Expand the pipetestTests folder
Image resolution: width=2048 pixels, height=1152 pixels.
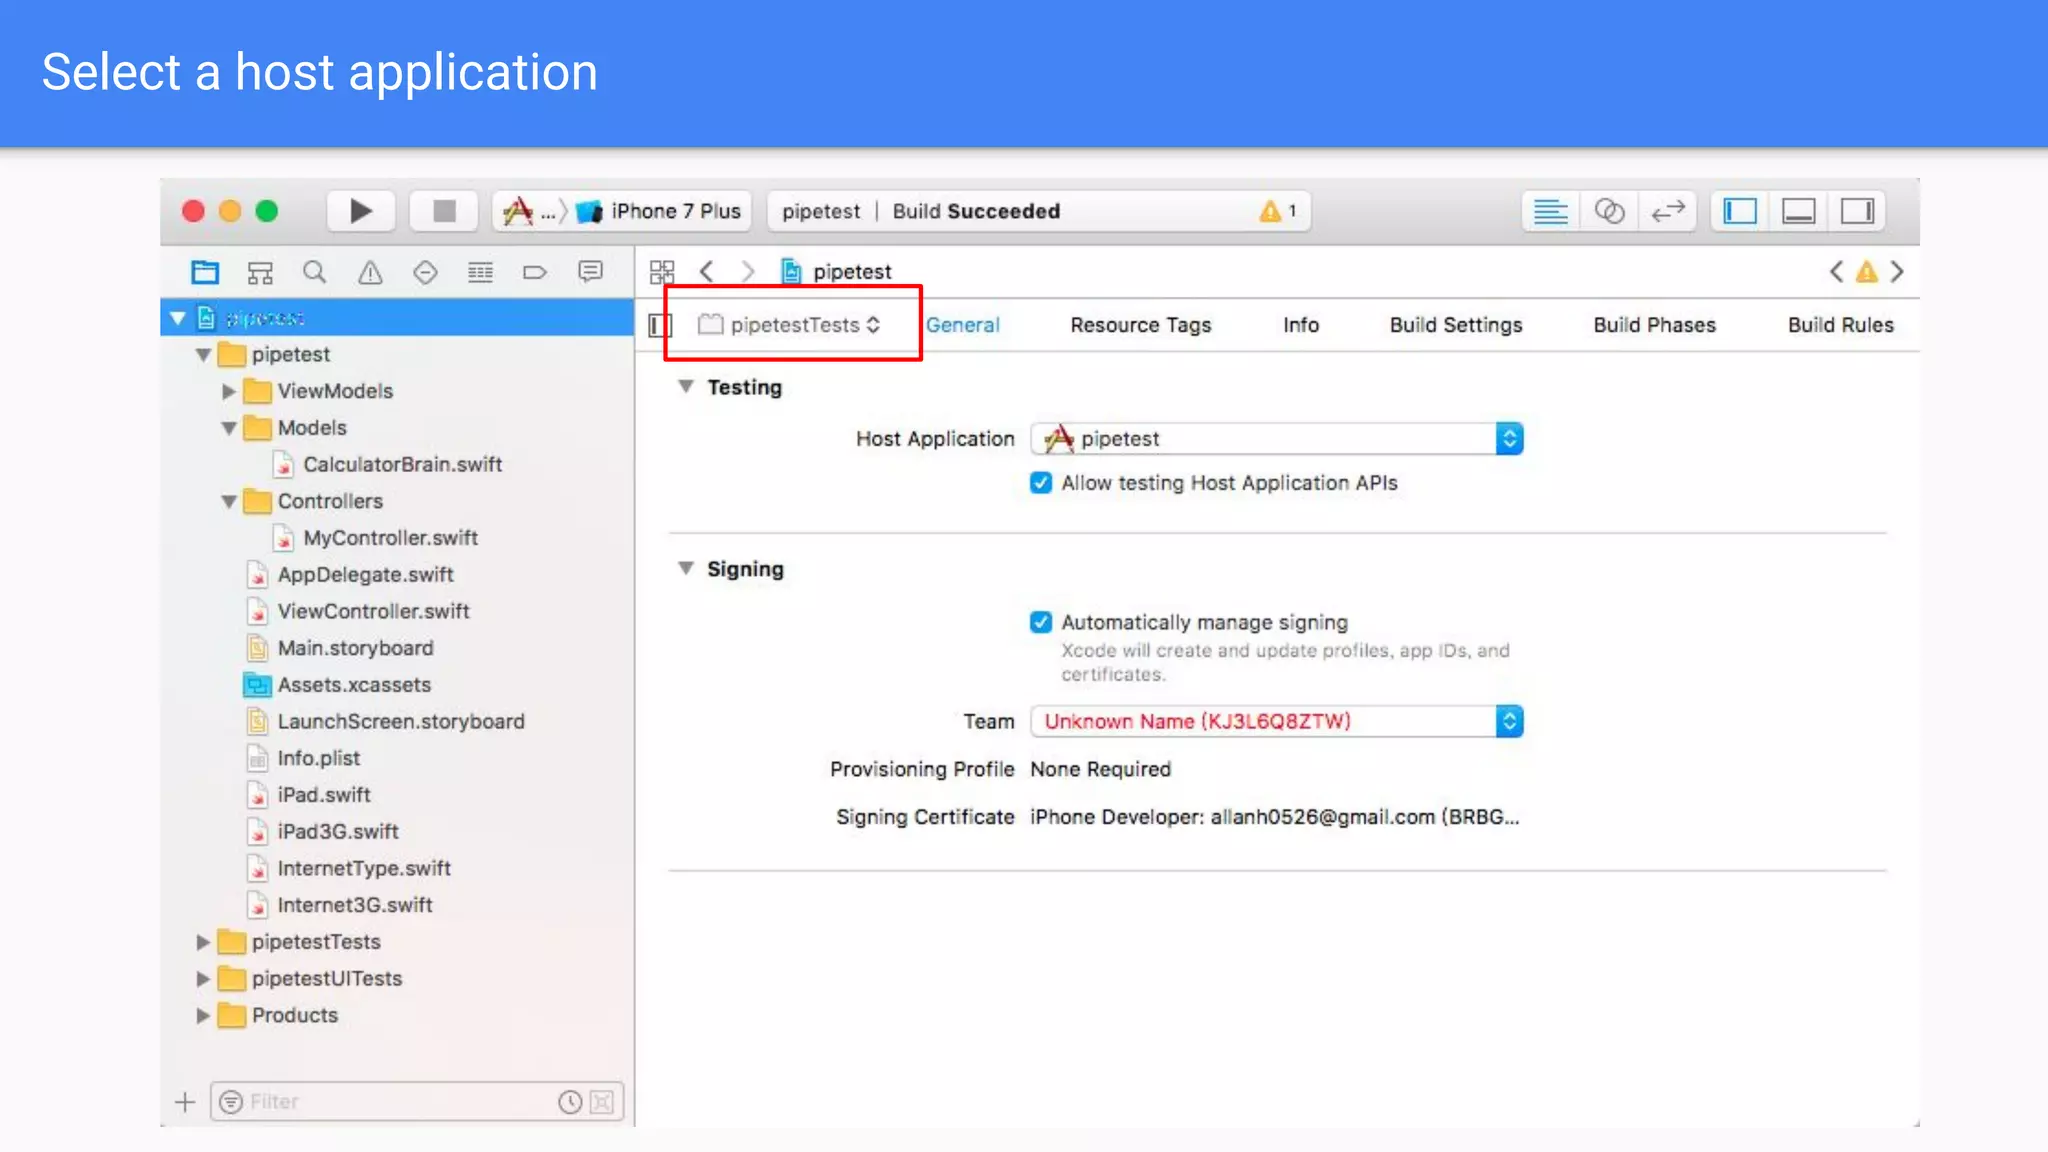203,942
